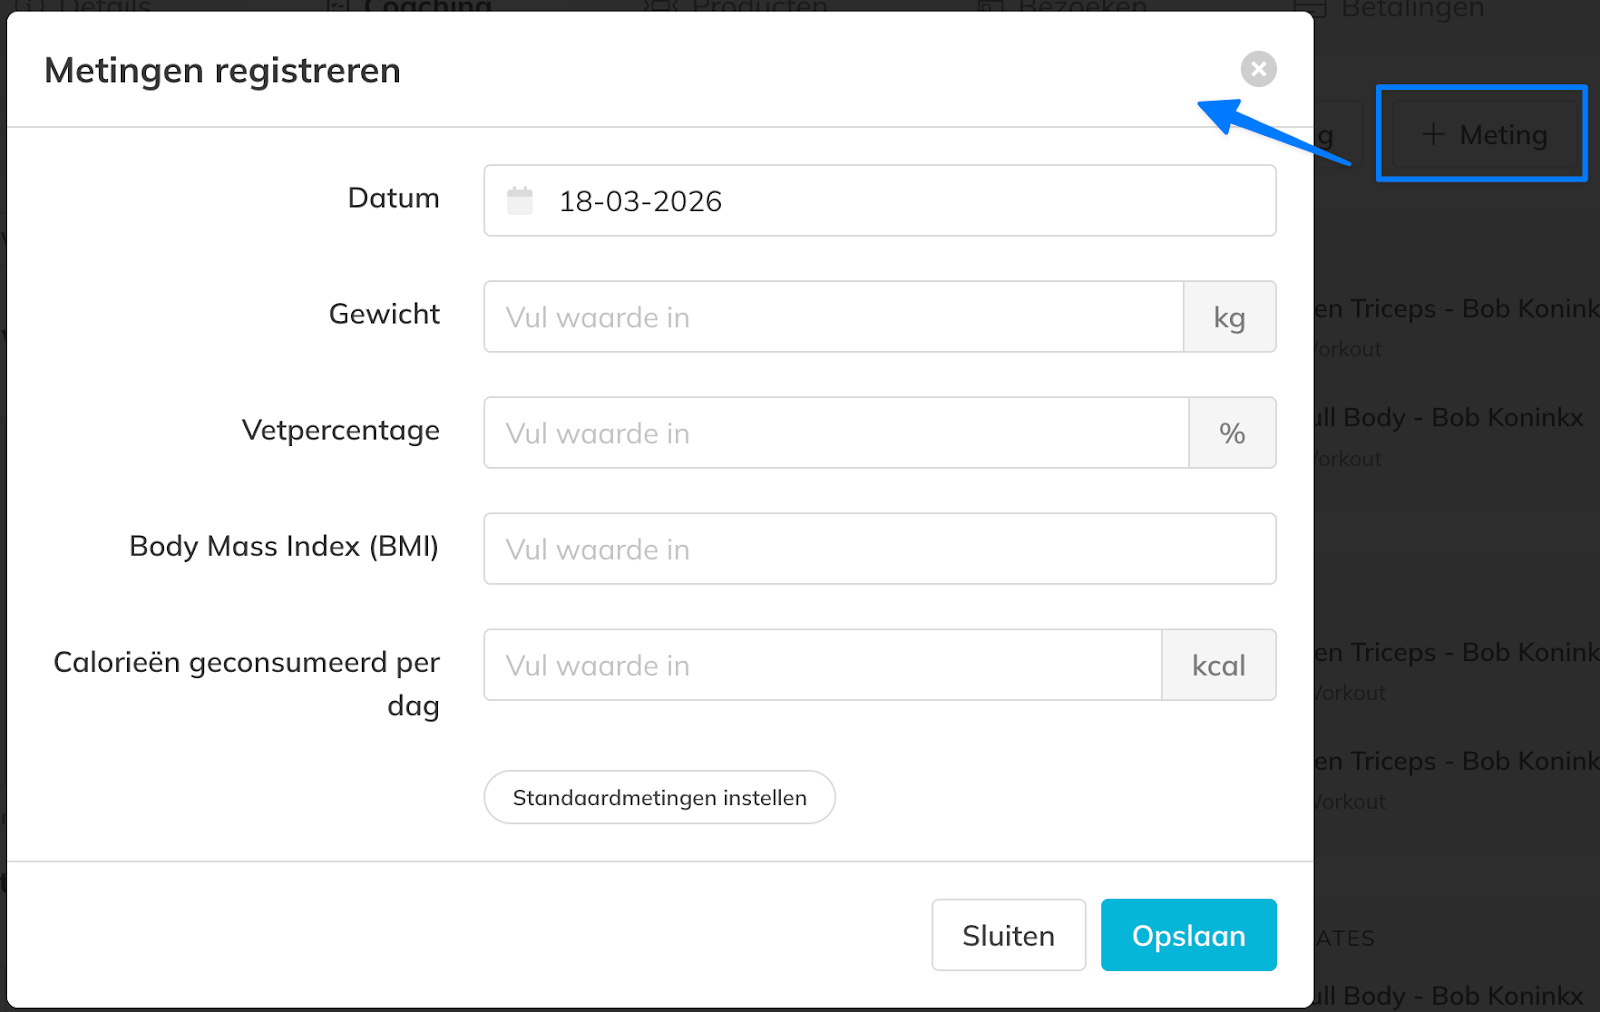This screenshot has width=1600, height=1012.
Task: Focus the Body Mass Index input
Action: pyautogui.click(x=879, y=549)
